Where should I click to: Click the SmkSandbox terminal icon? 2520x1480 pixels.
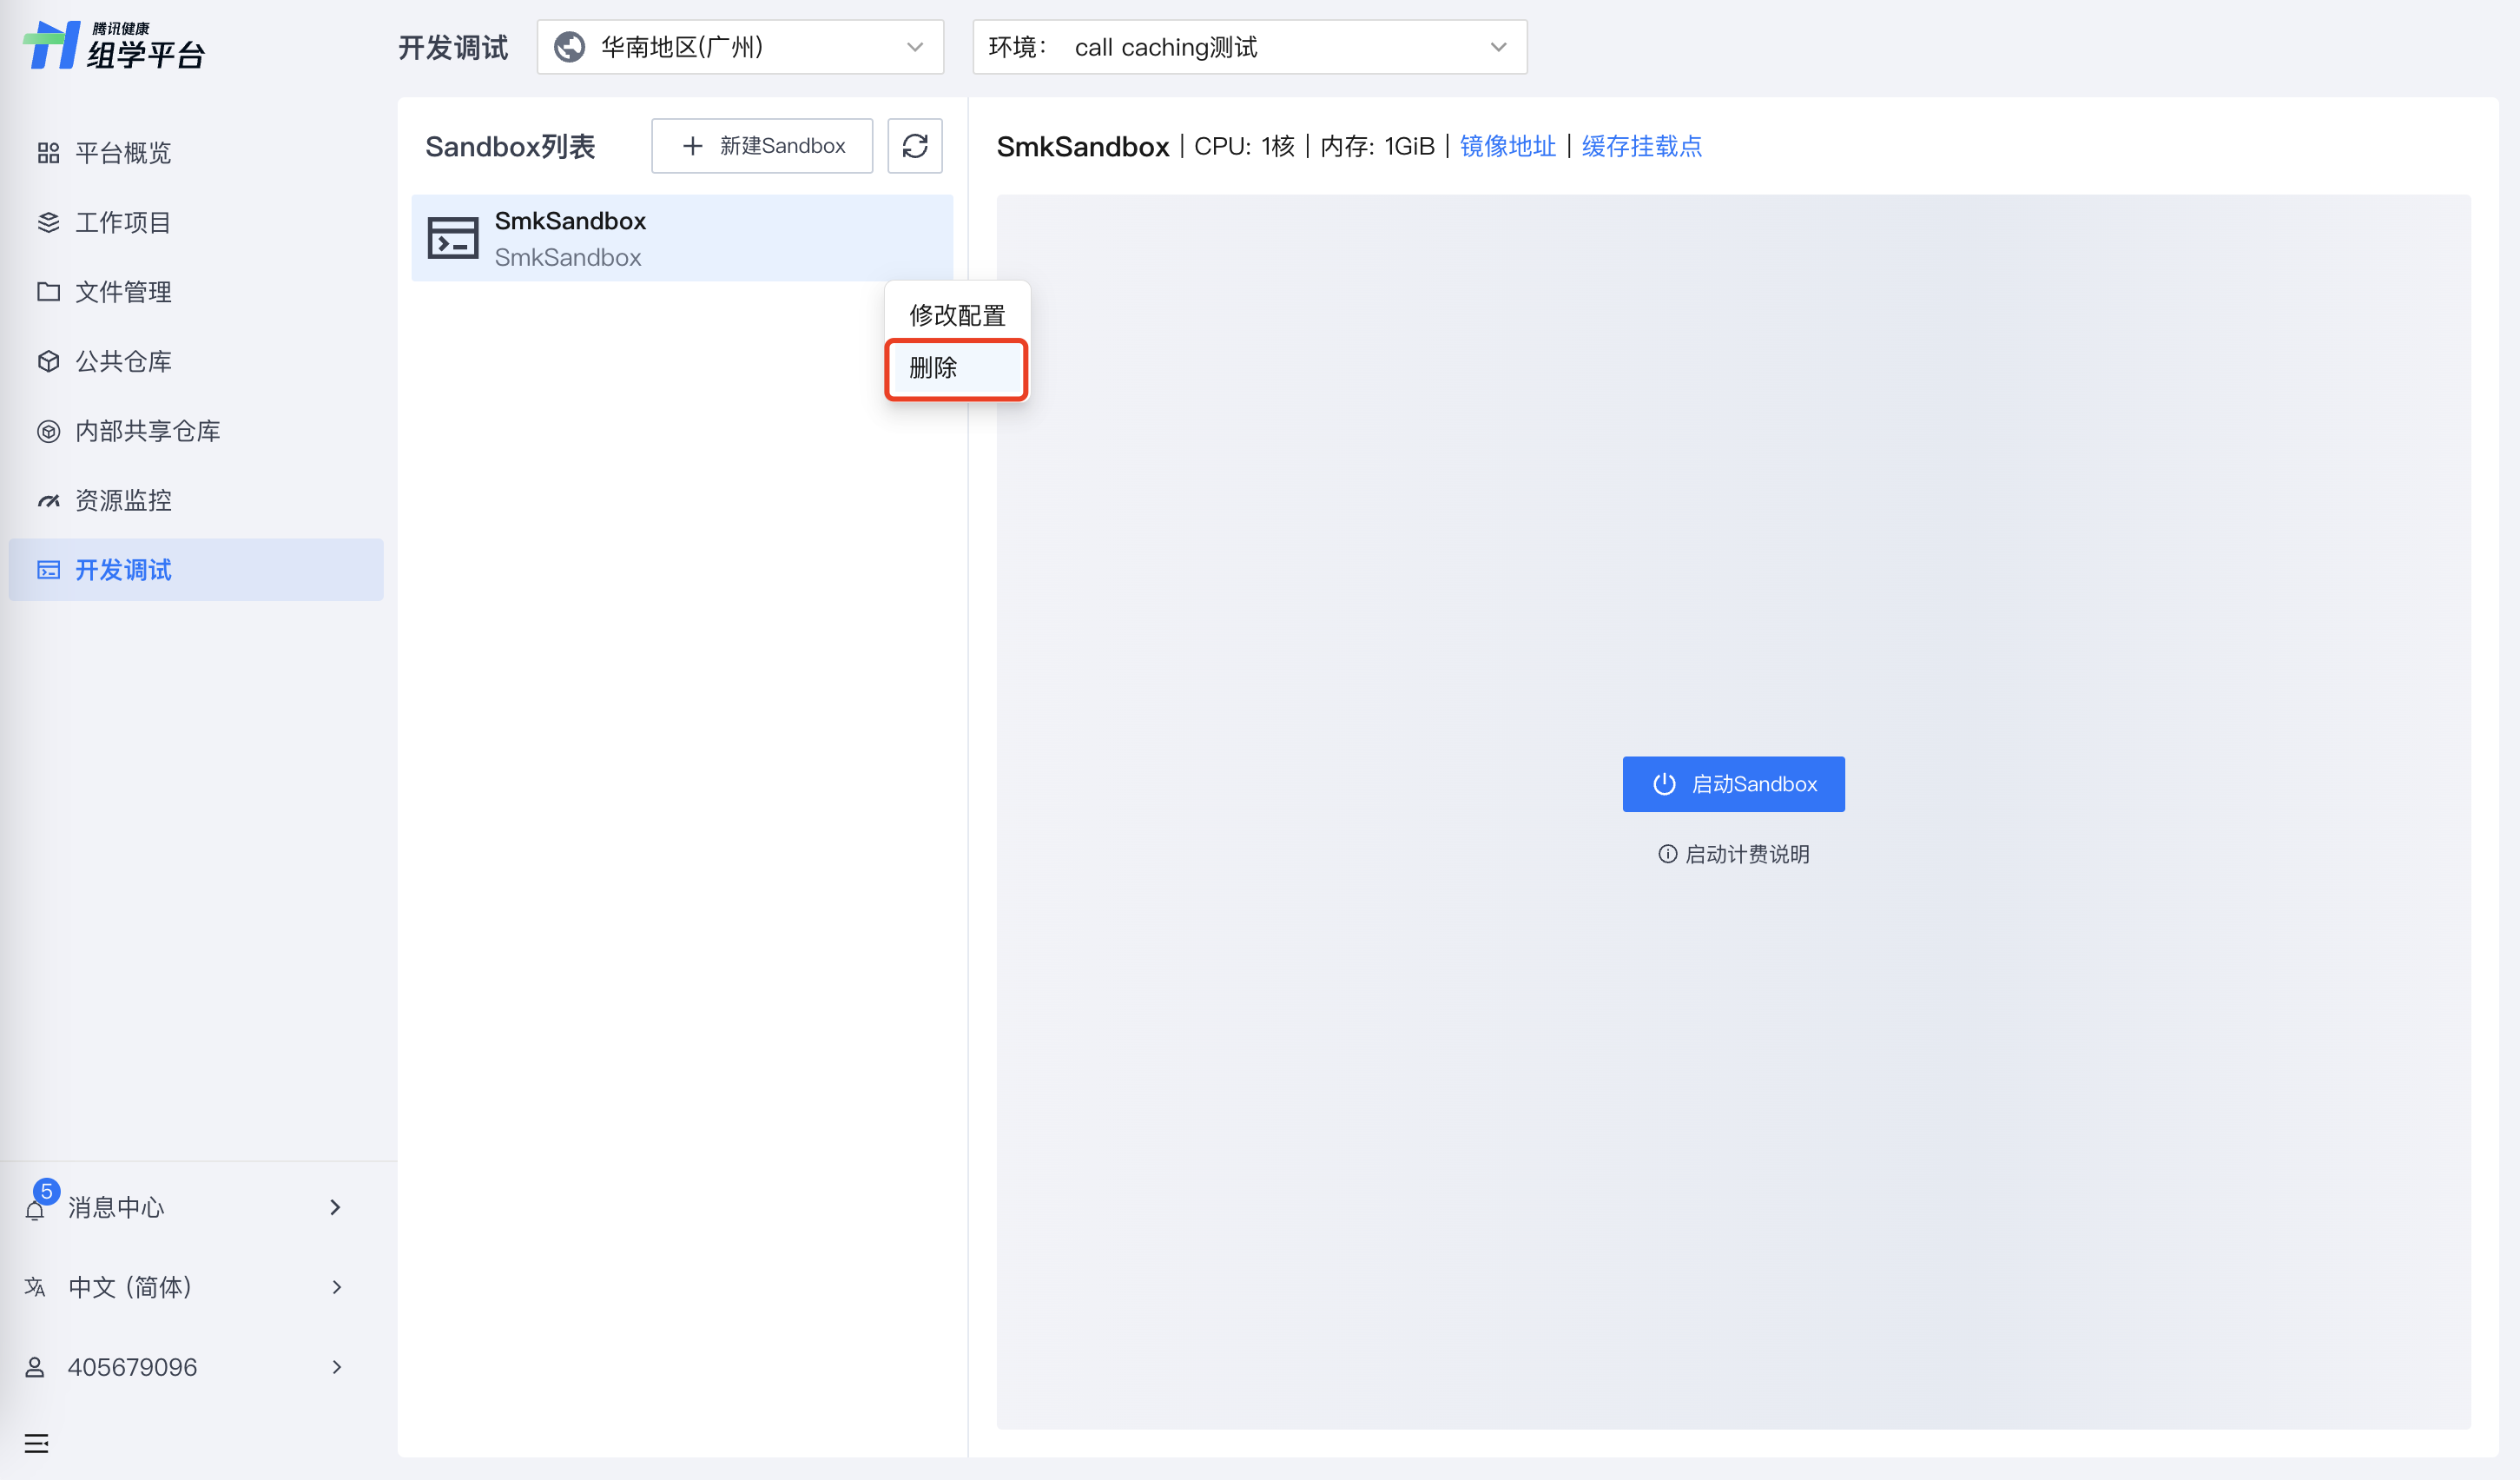coord(452,239)
